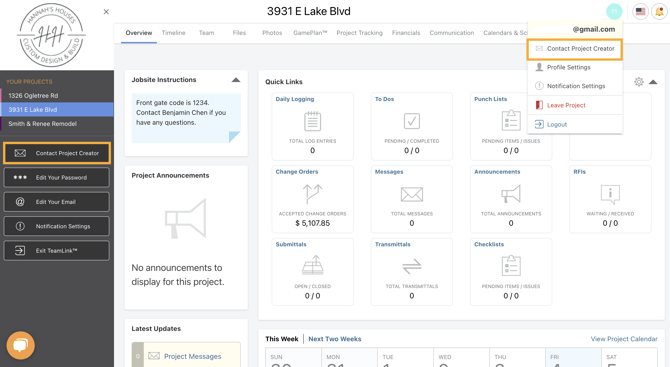Switch calendar to Next Two Weeks
This screenshot has height=367, width=670.
click(x=335, y=339)
